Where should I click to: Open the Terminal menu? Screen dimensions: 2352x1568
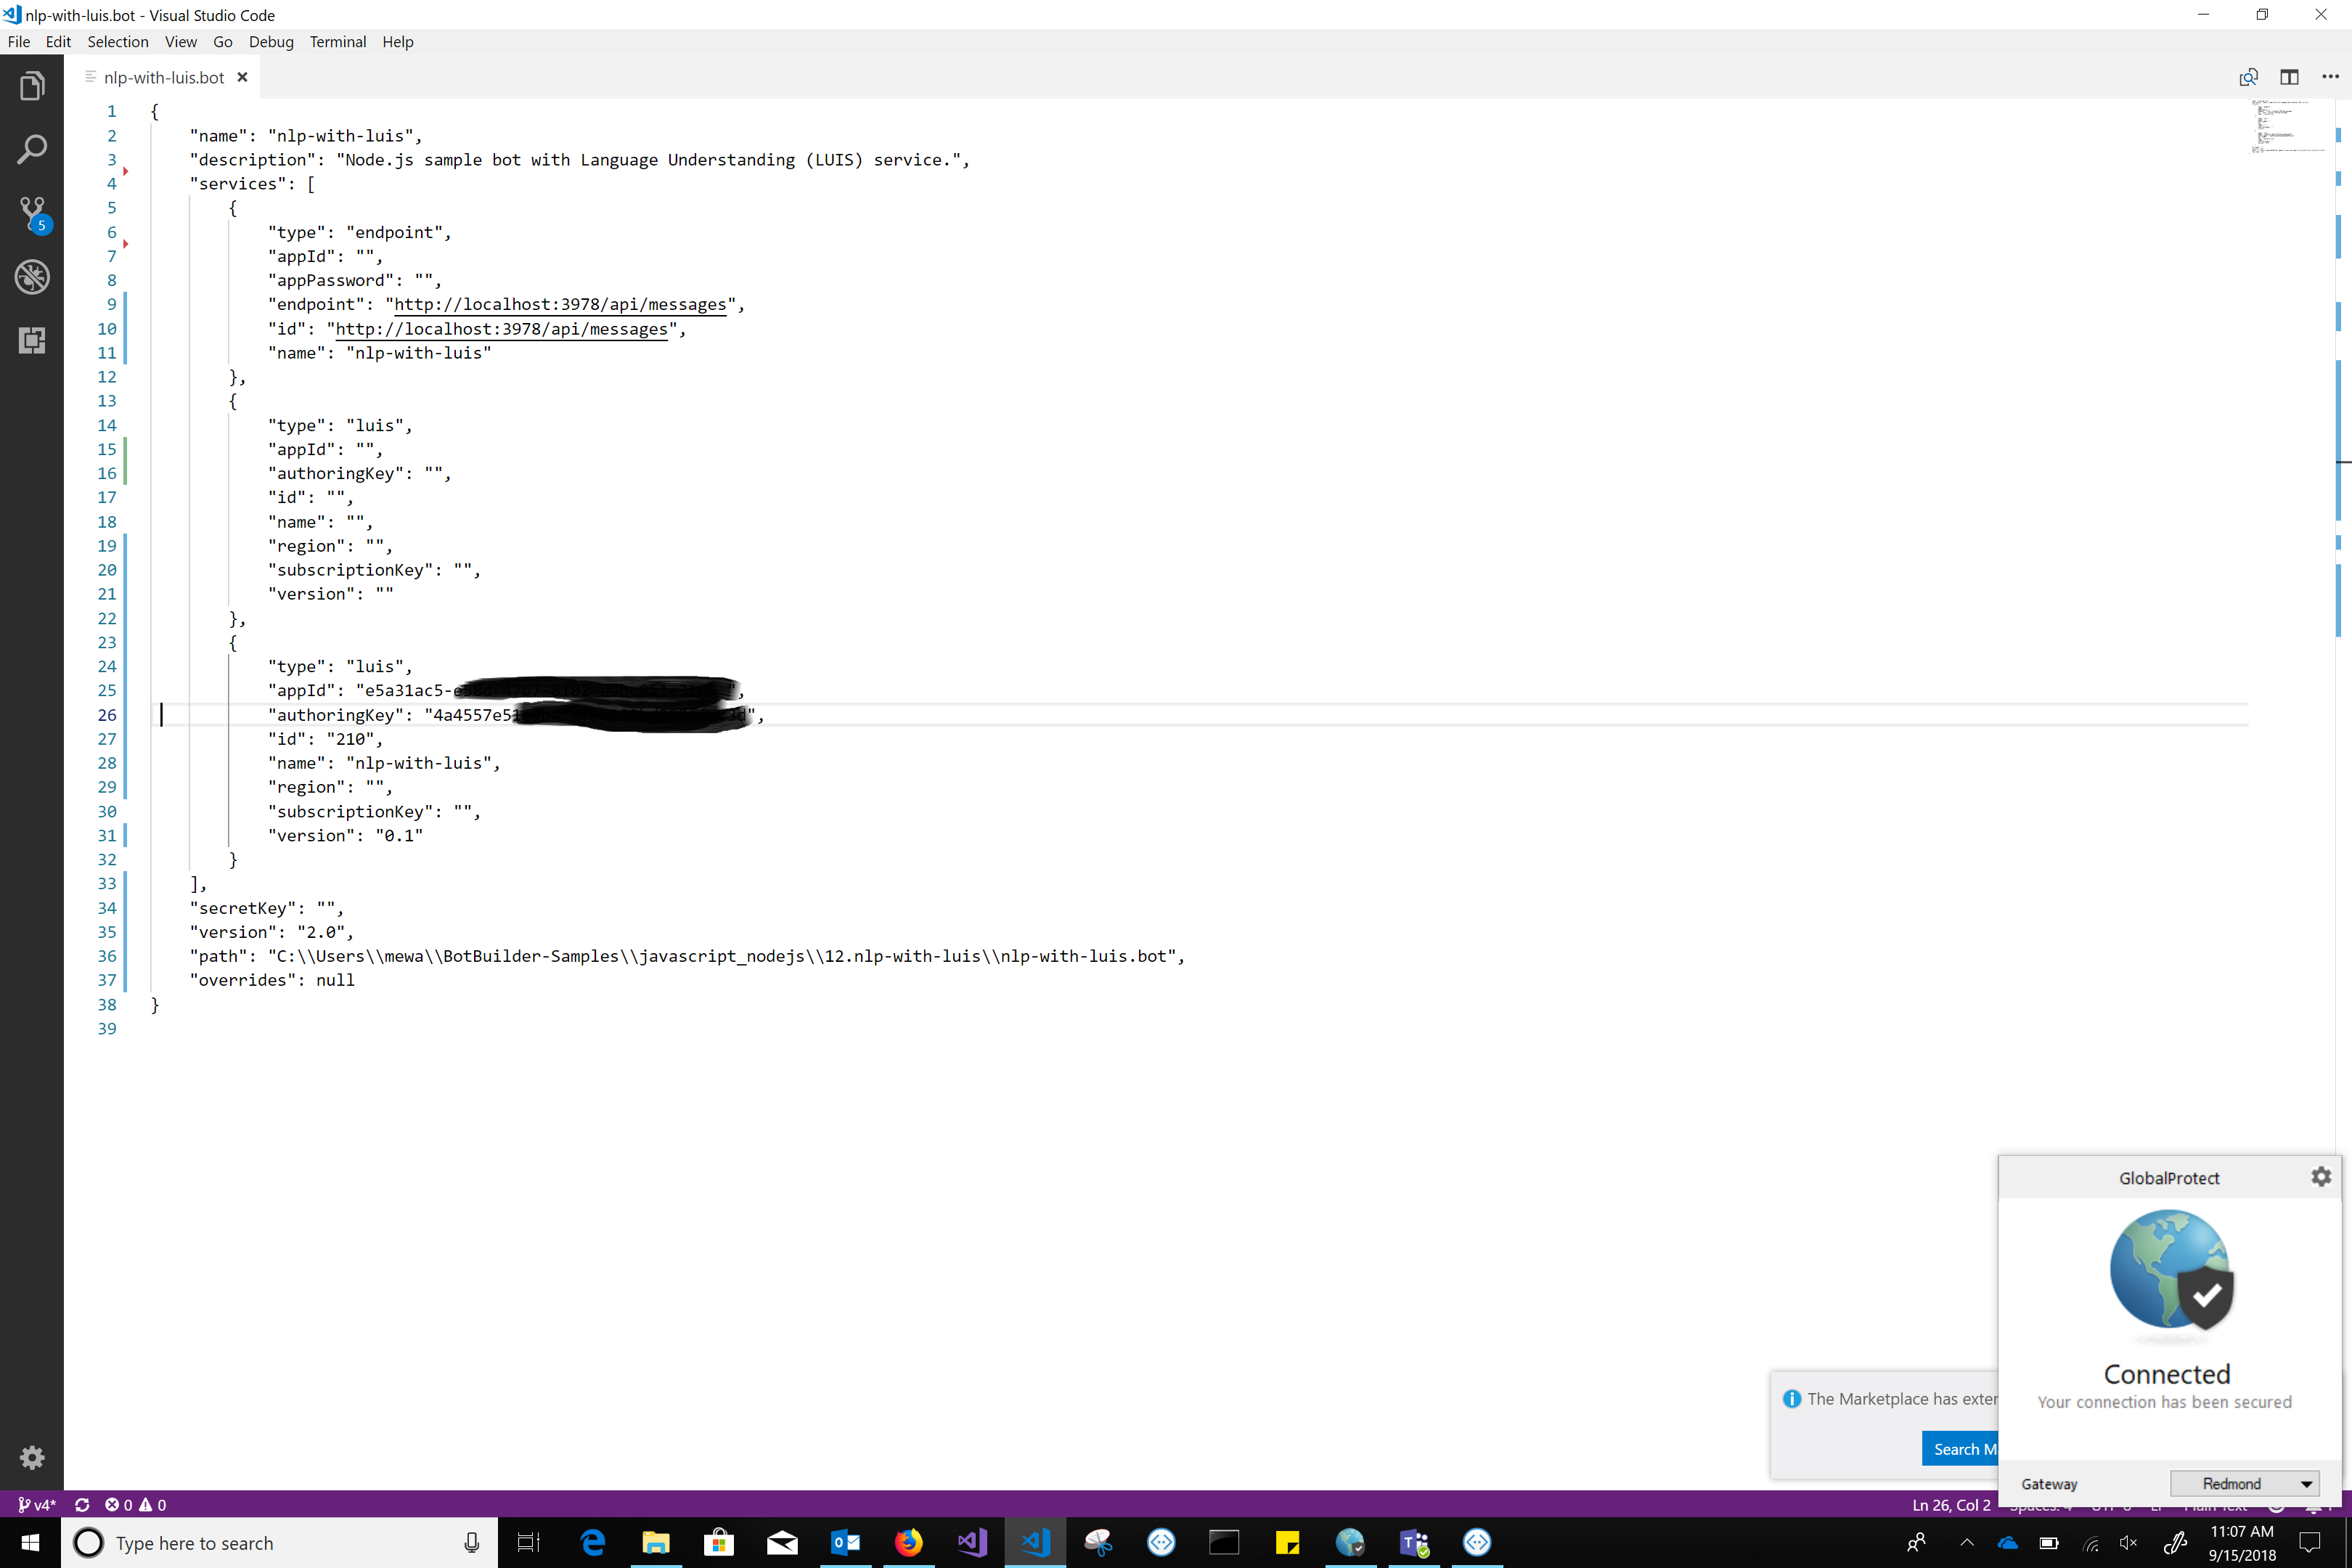(x=337, y=42)
